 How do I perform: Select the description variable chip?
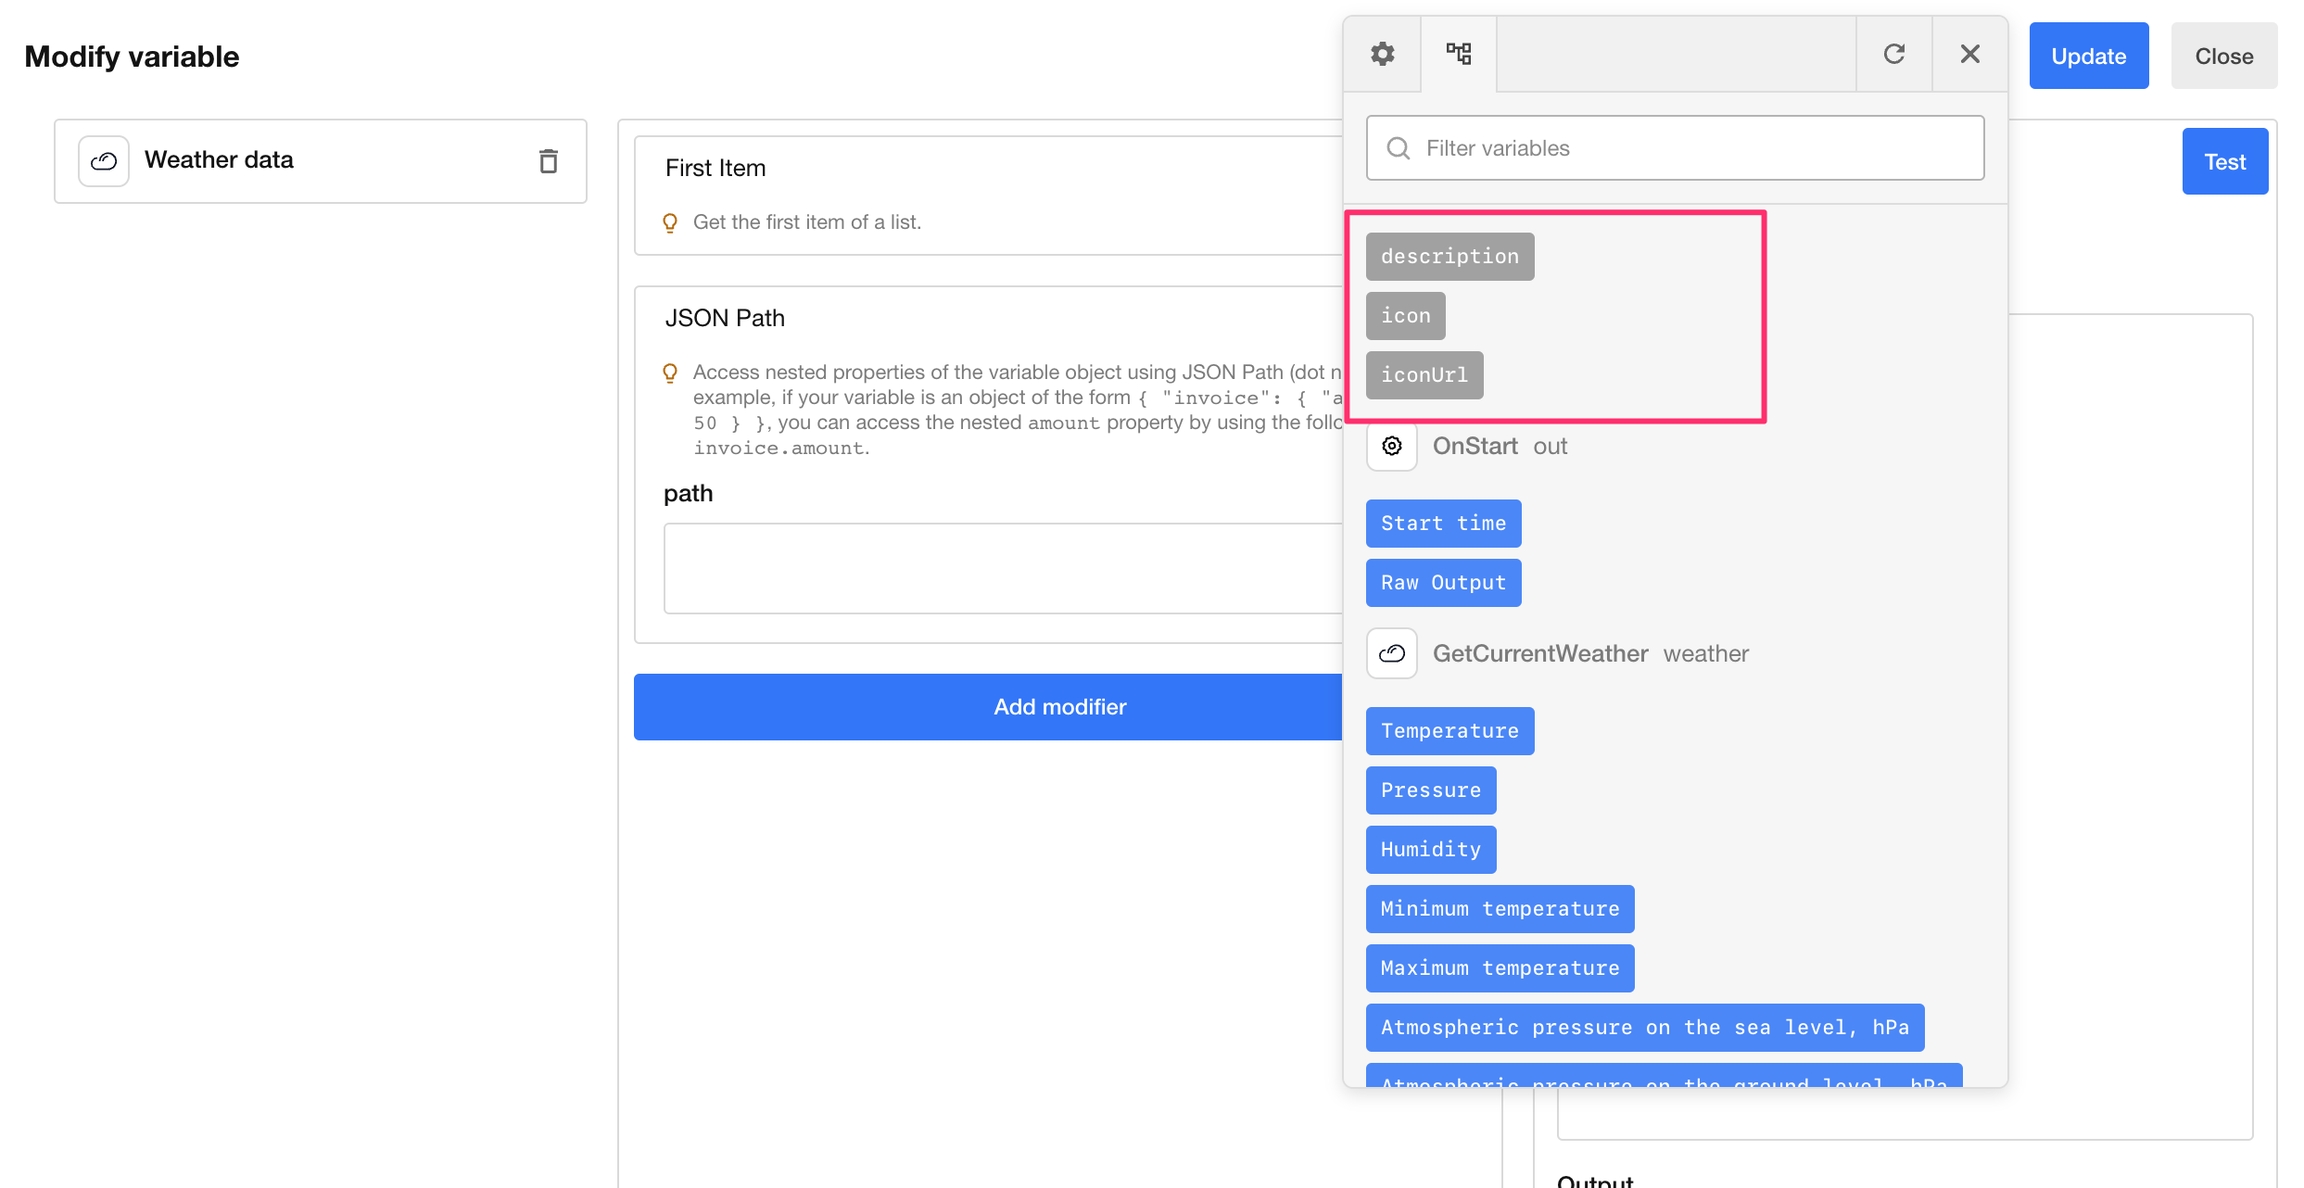(x=1449, y=257)
